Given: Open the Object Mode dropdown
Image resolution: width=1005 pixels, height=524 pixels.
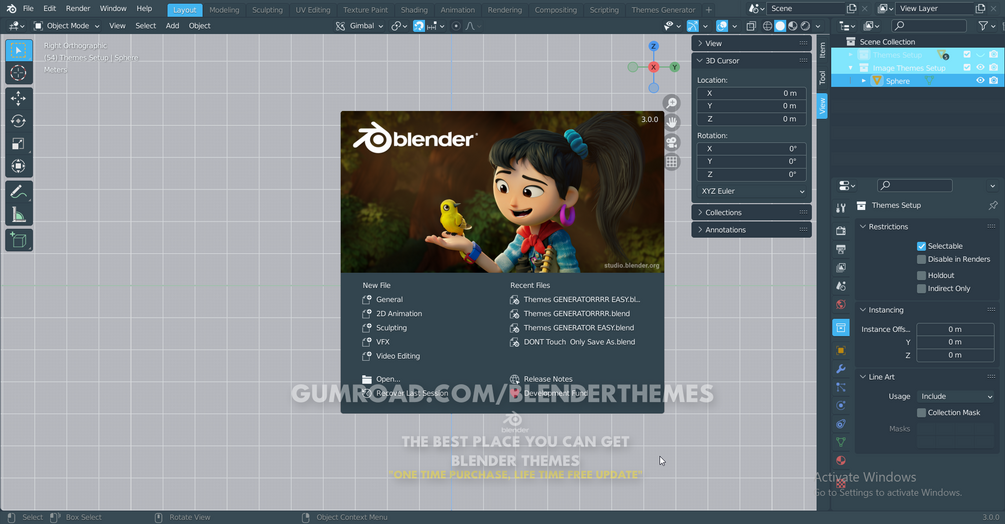Looking at the screenshot, I should click(x=67, y=26).
